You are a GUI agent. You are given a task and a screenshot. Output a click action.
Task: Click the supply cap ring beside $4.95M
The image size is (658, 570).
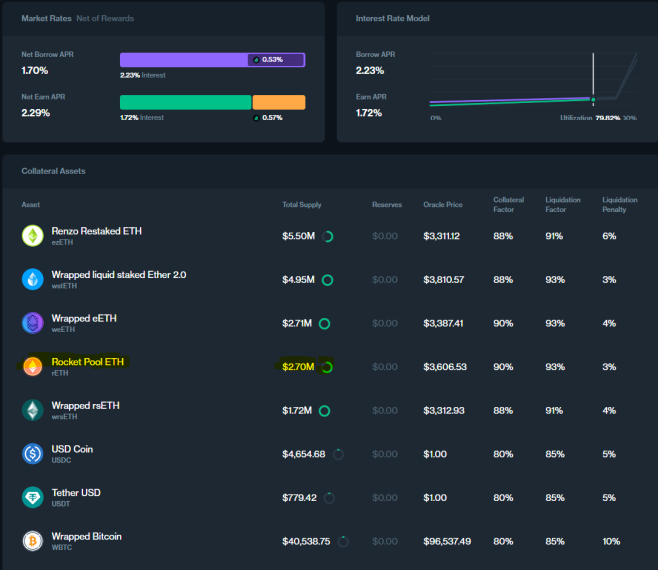tap(327, 280)
